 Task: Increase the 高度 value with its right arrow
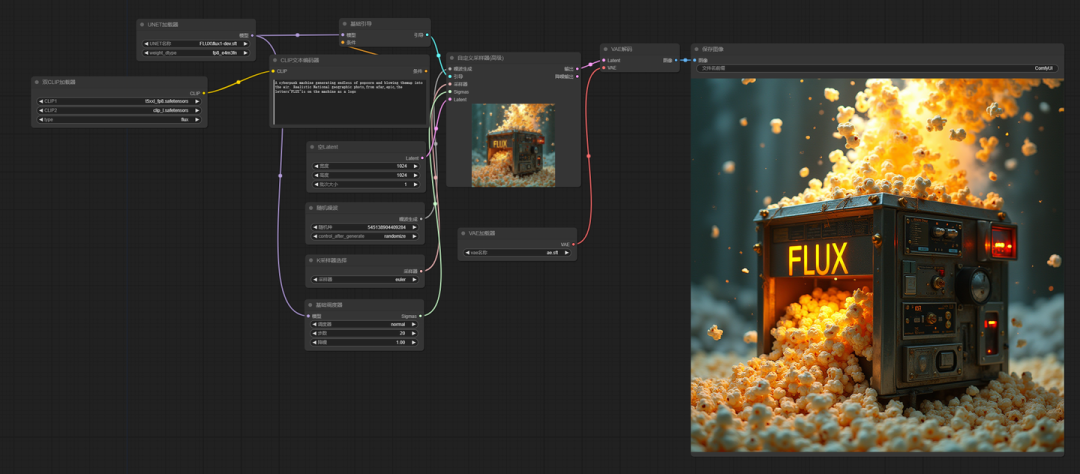[x=415, y=175]
